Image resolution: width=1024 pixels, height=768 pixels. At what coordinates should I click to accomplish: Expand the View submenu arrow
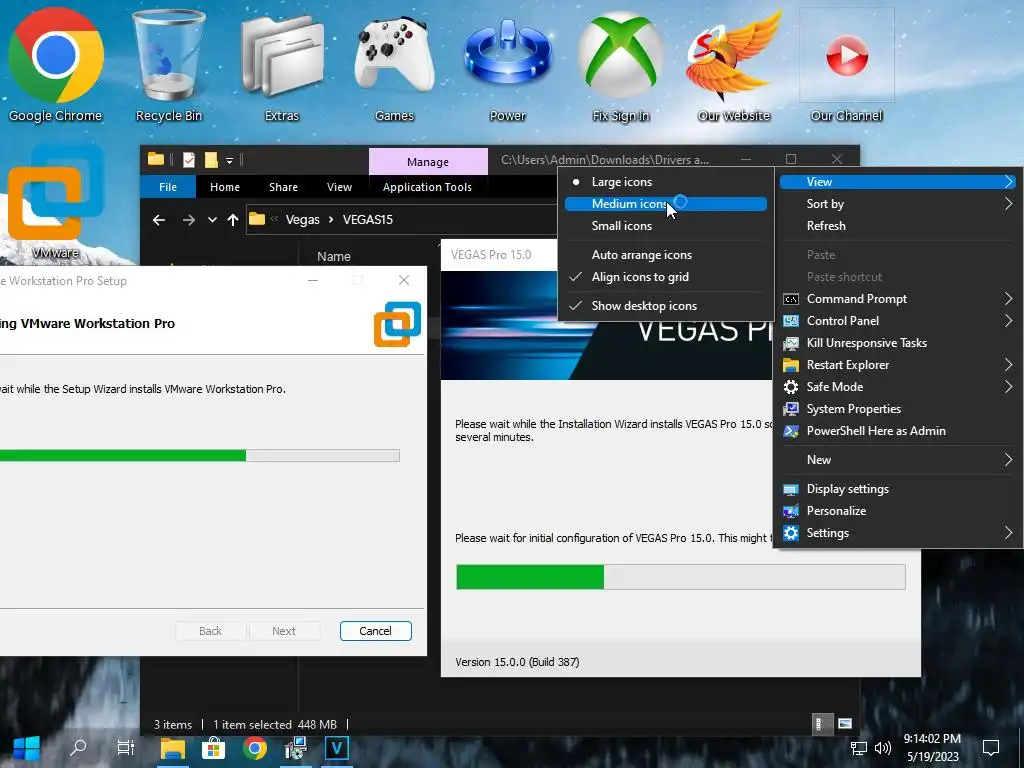coord(1009,182)
